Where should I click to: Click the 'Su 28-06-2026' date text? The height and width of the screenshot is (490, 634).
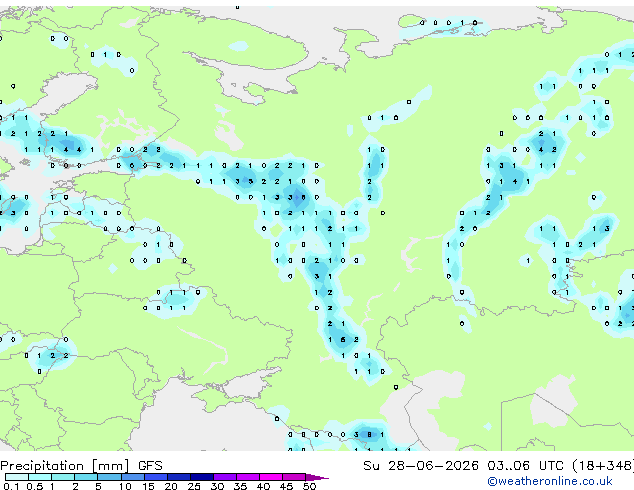[x=421, y=466]
